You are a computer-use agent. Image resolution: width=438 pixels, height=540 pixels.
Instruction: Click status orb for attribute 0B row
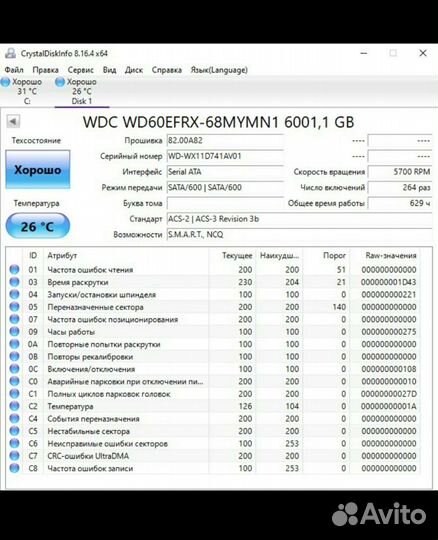(14, 356)
